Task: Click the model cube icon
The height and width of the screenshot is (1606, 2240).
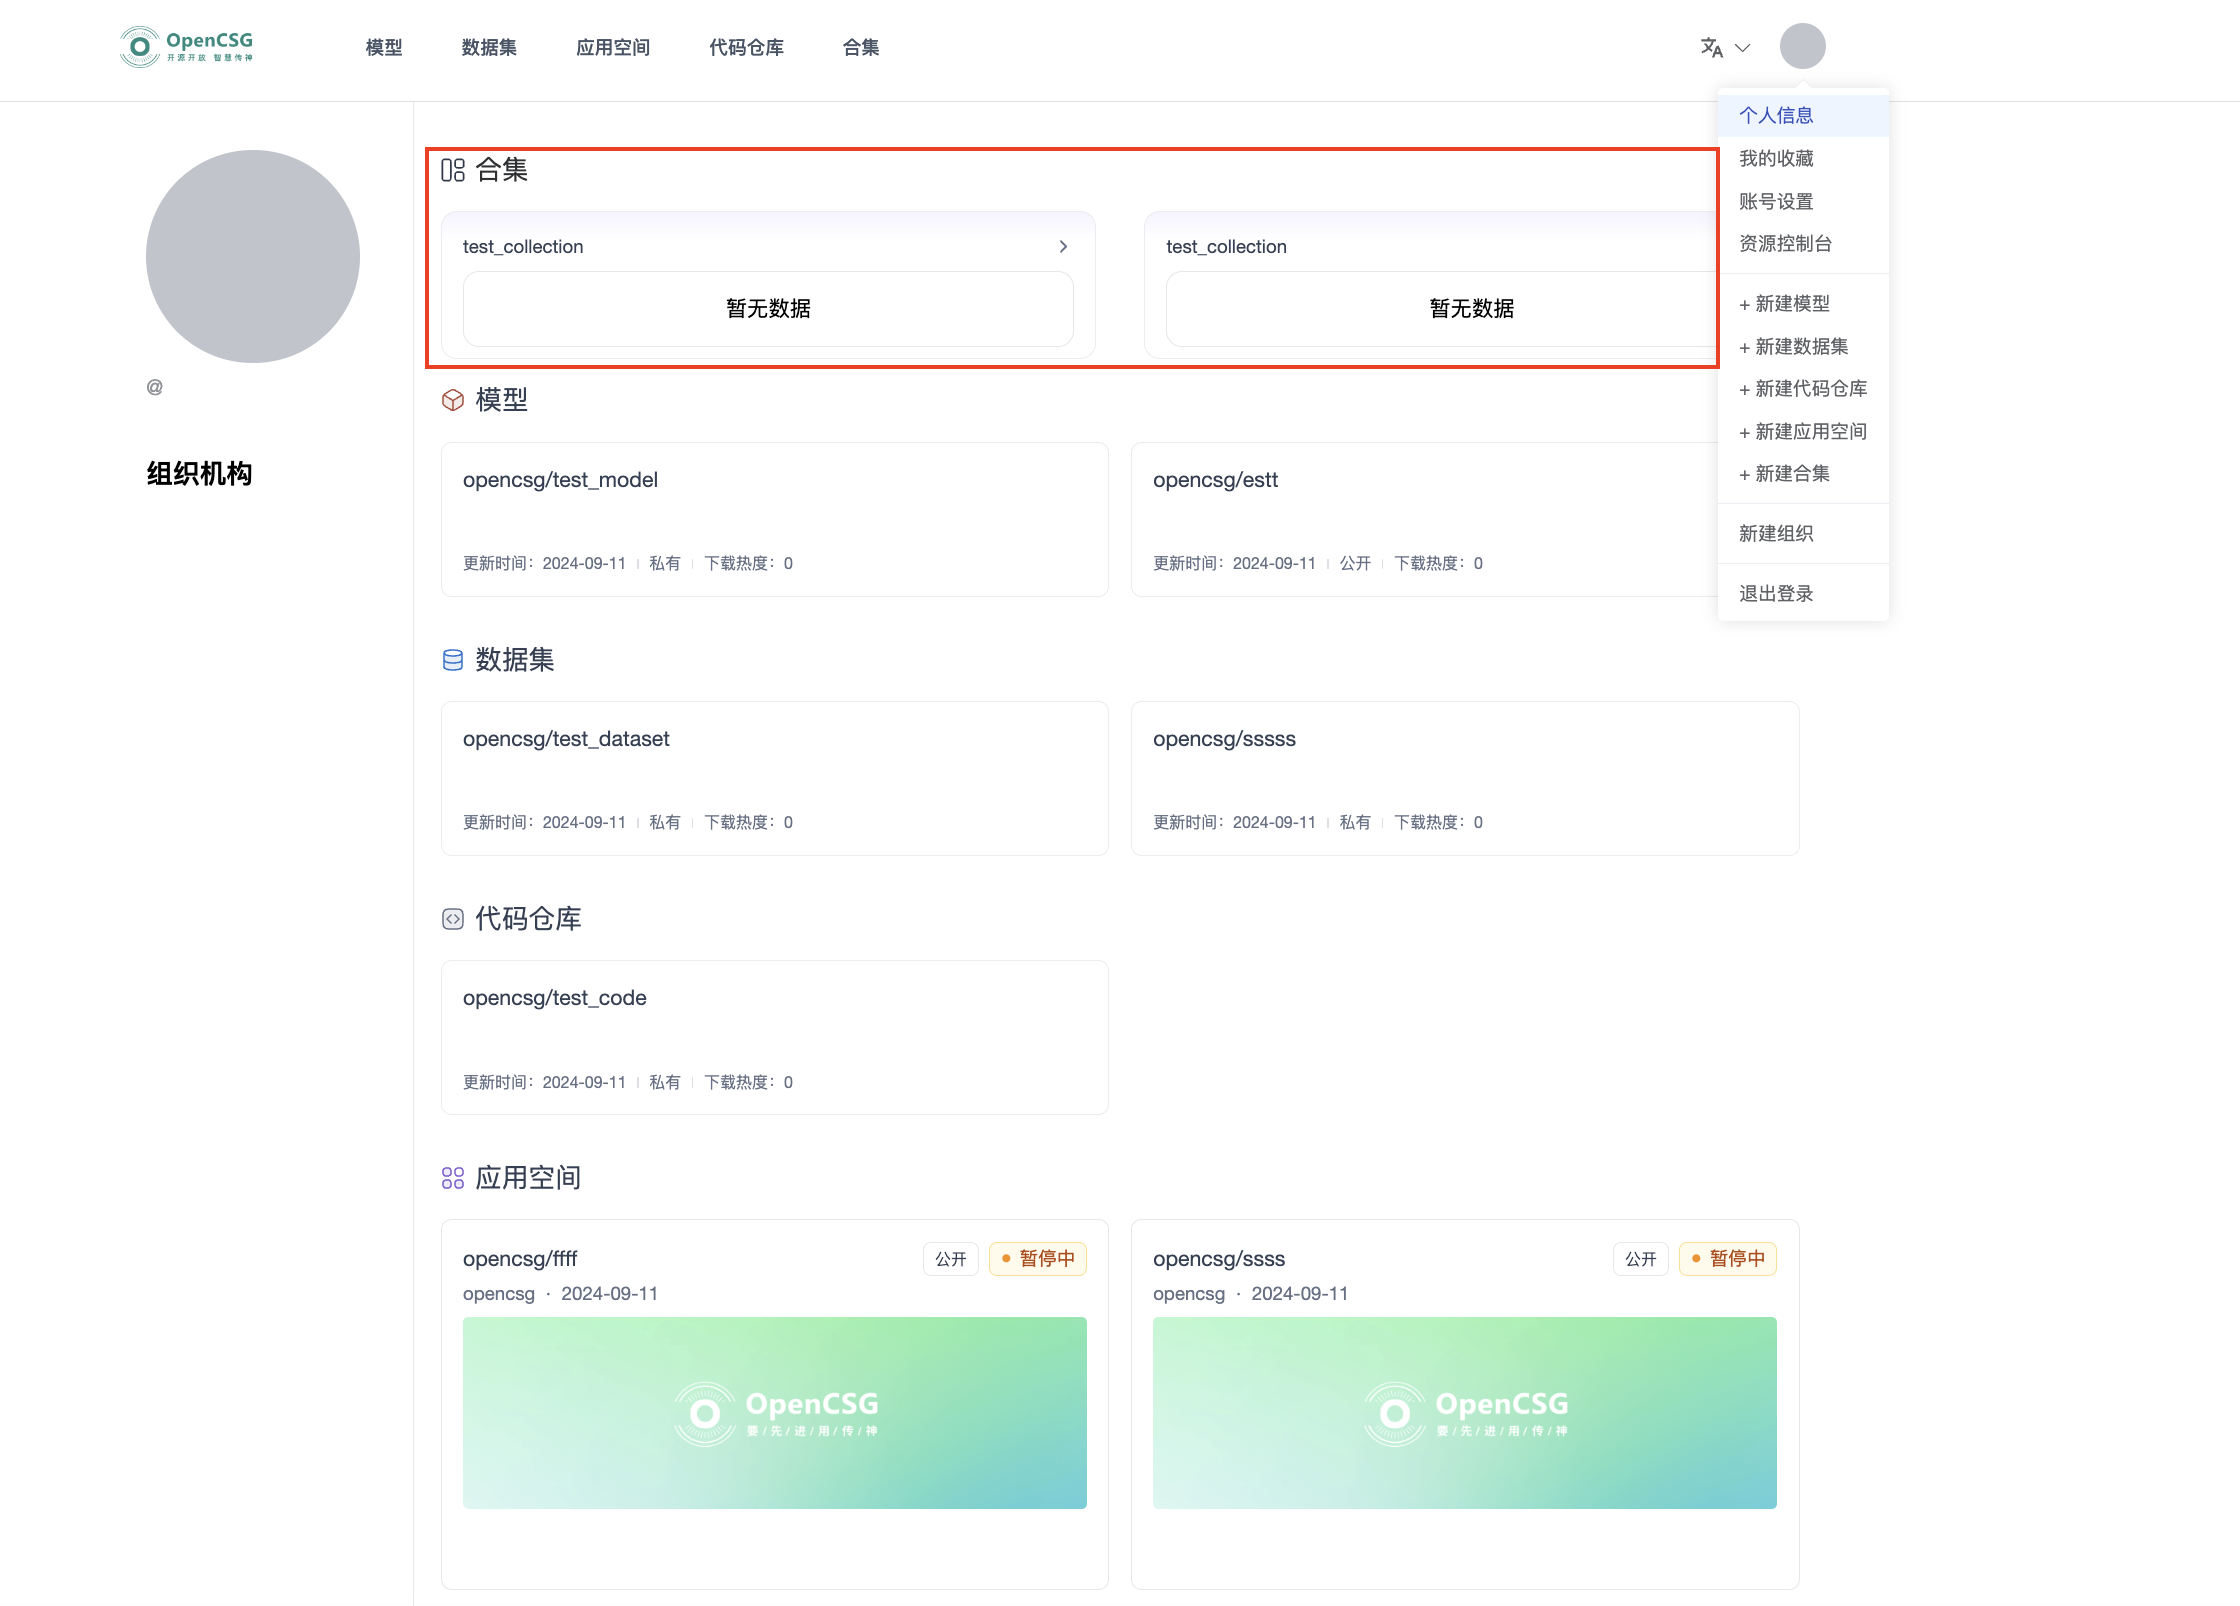Action: 453,400
